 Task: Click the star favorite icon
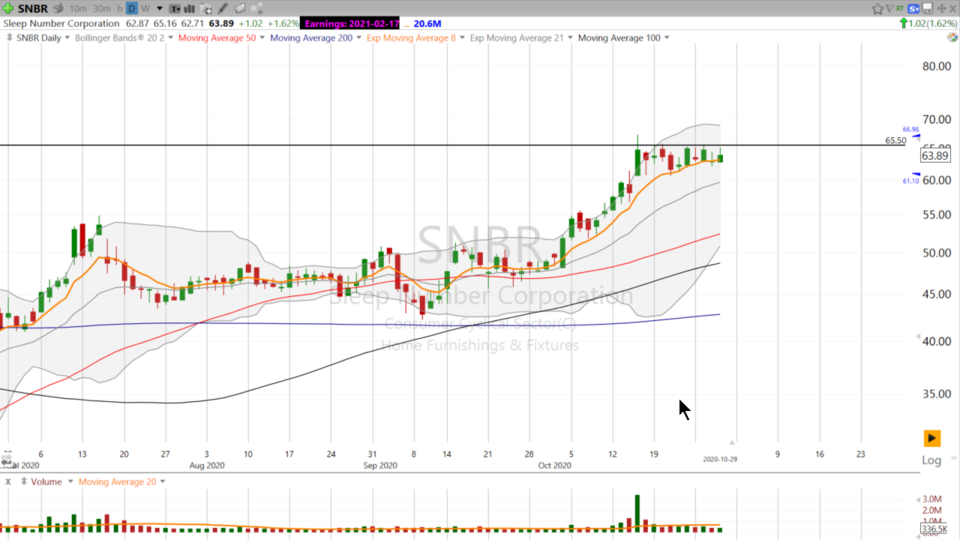coord(878,9)
